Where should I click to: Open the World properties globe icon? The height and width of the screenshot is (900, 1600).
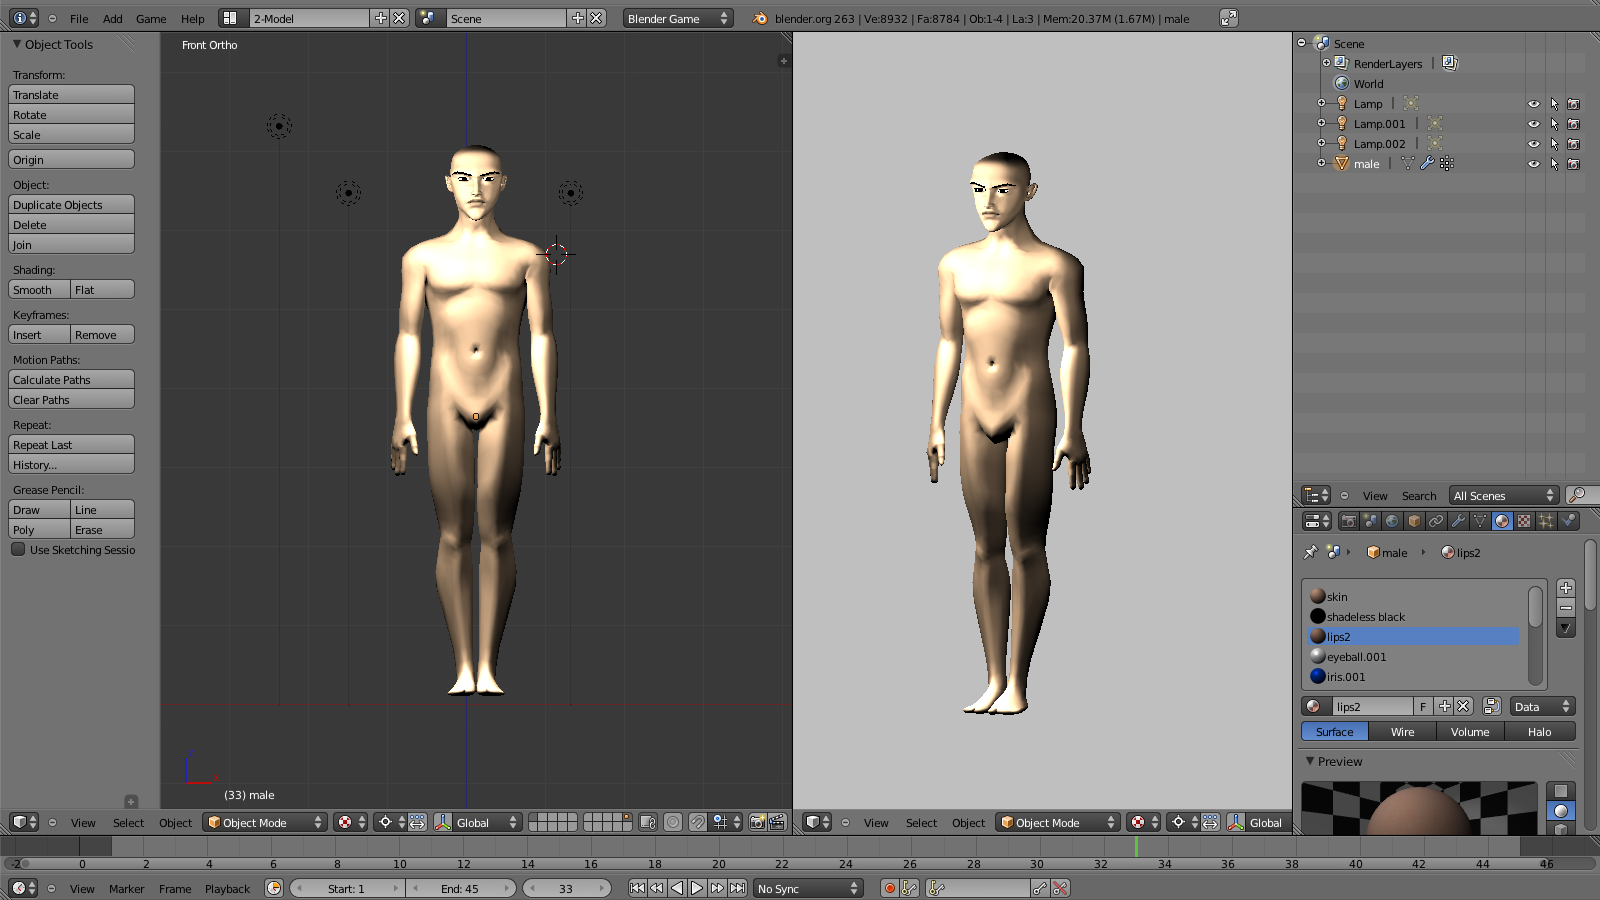pos(1392,521)
